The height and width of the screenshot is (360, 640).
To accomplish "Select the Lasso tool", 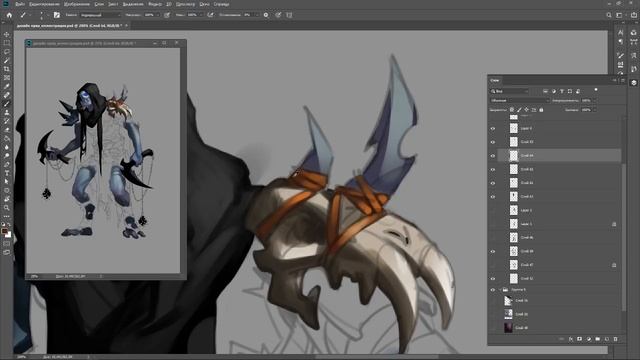I will tap(7, 52).
